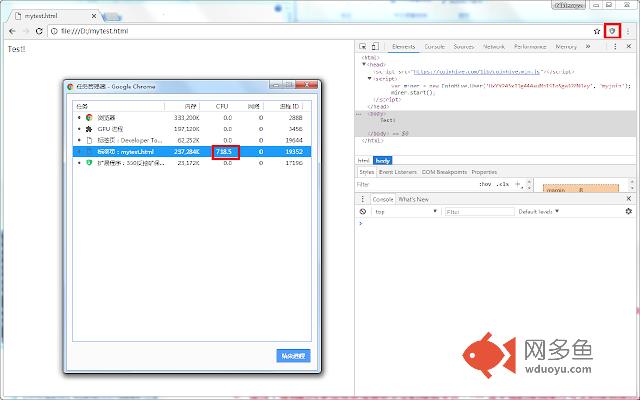Toggle the DevTools device toolbar
The image size is (640, 400).
(376, 47)
